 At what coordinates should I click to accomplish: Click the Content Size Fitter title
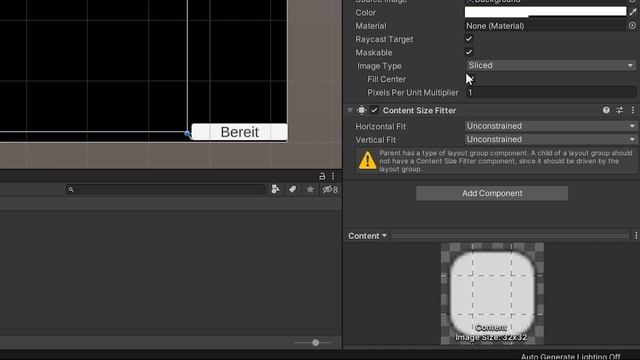click(419, 111)
